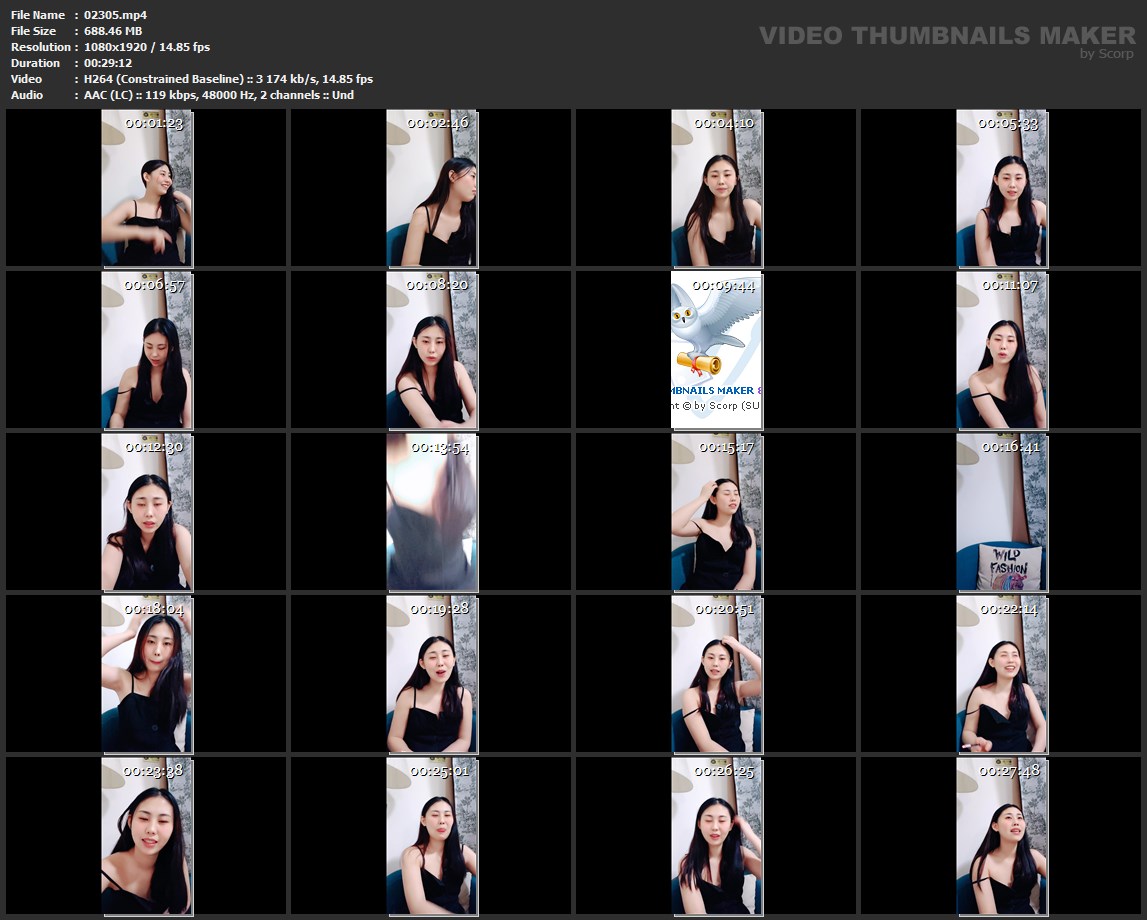Select the last frame at 00:27:48
Viewport: 1147px width, 920px height.
click(x=1001, y=836)
